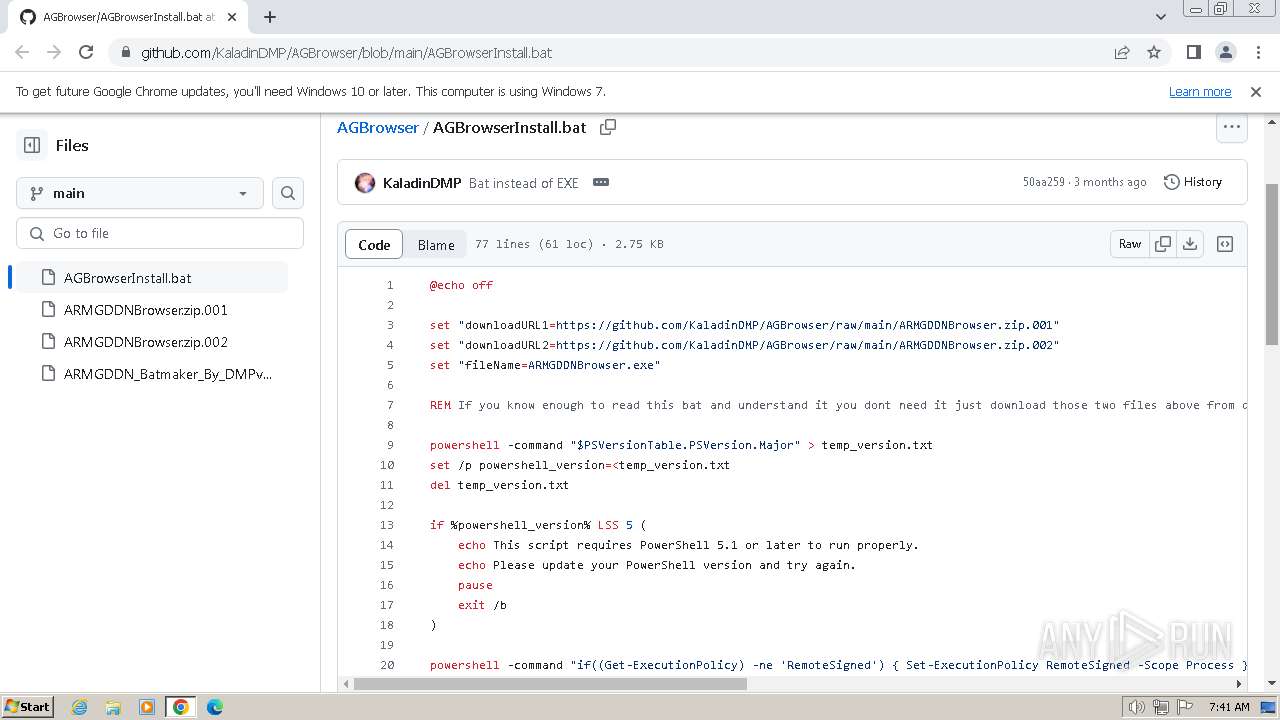The width and height of the screenshot is (1280, 720).
Task: Click the address bar URL
Action: [x=346, y=53]
